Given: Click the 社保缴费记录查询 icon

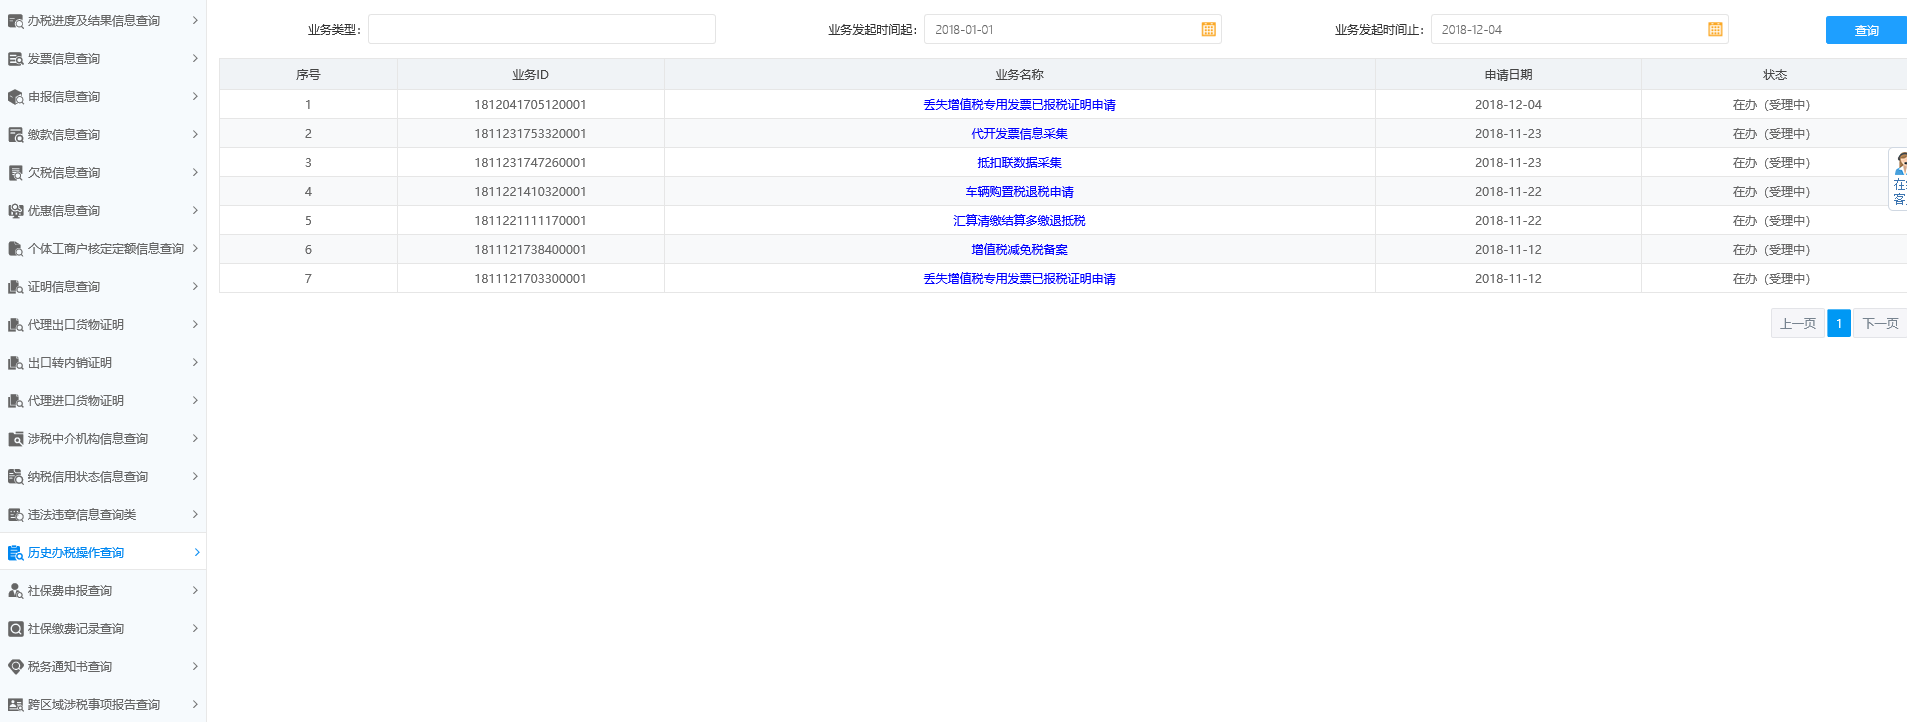Looking at the screenshot, I should [x=15, y=629].
